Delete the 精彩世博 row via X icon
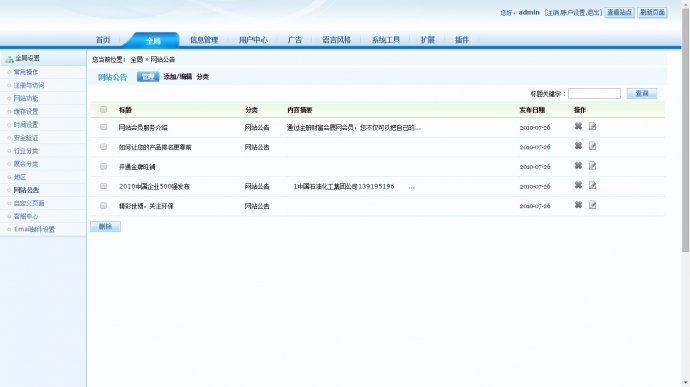Viewport: 690px width, 387px height. tap(578, 205)
